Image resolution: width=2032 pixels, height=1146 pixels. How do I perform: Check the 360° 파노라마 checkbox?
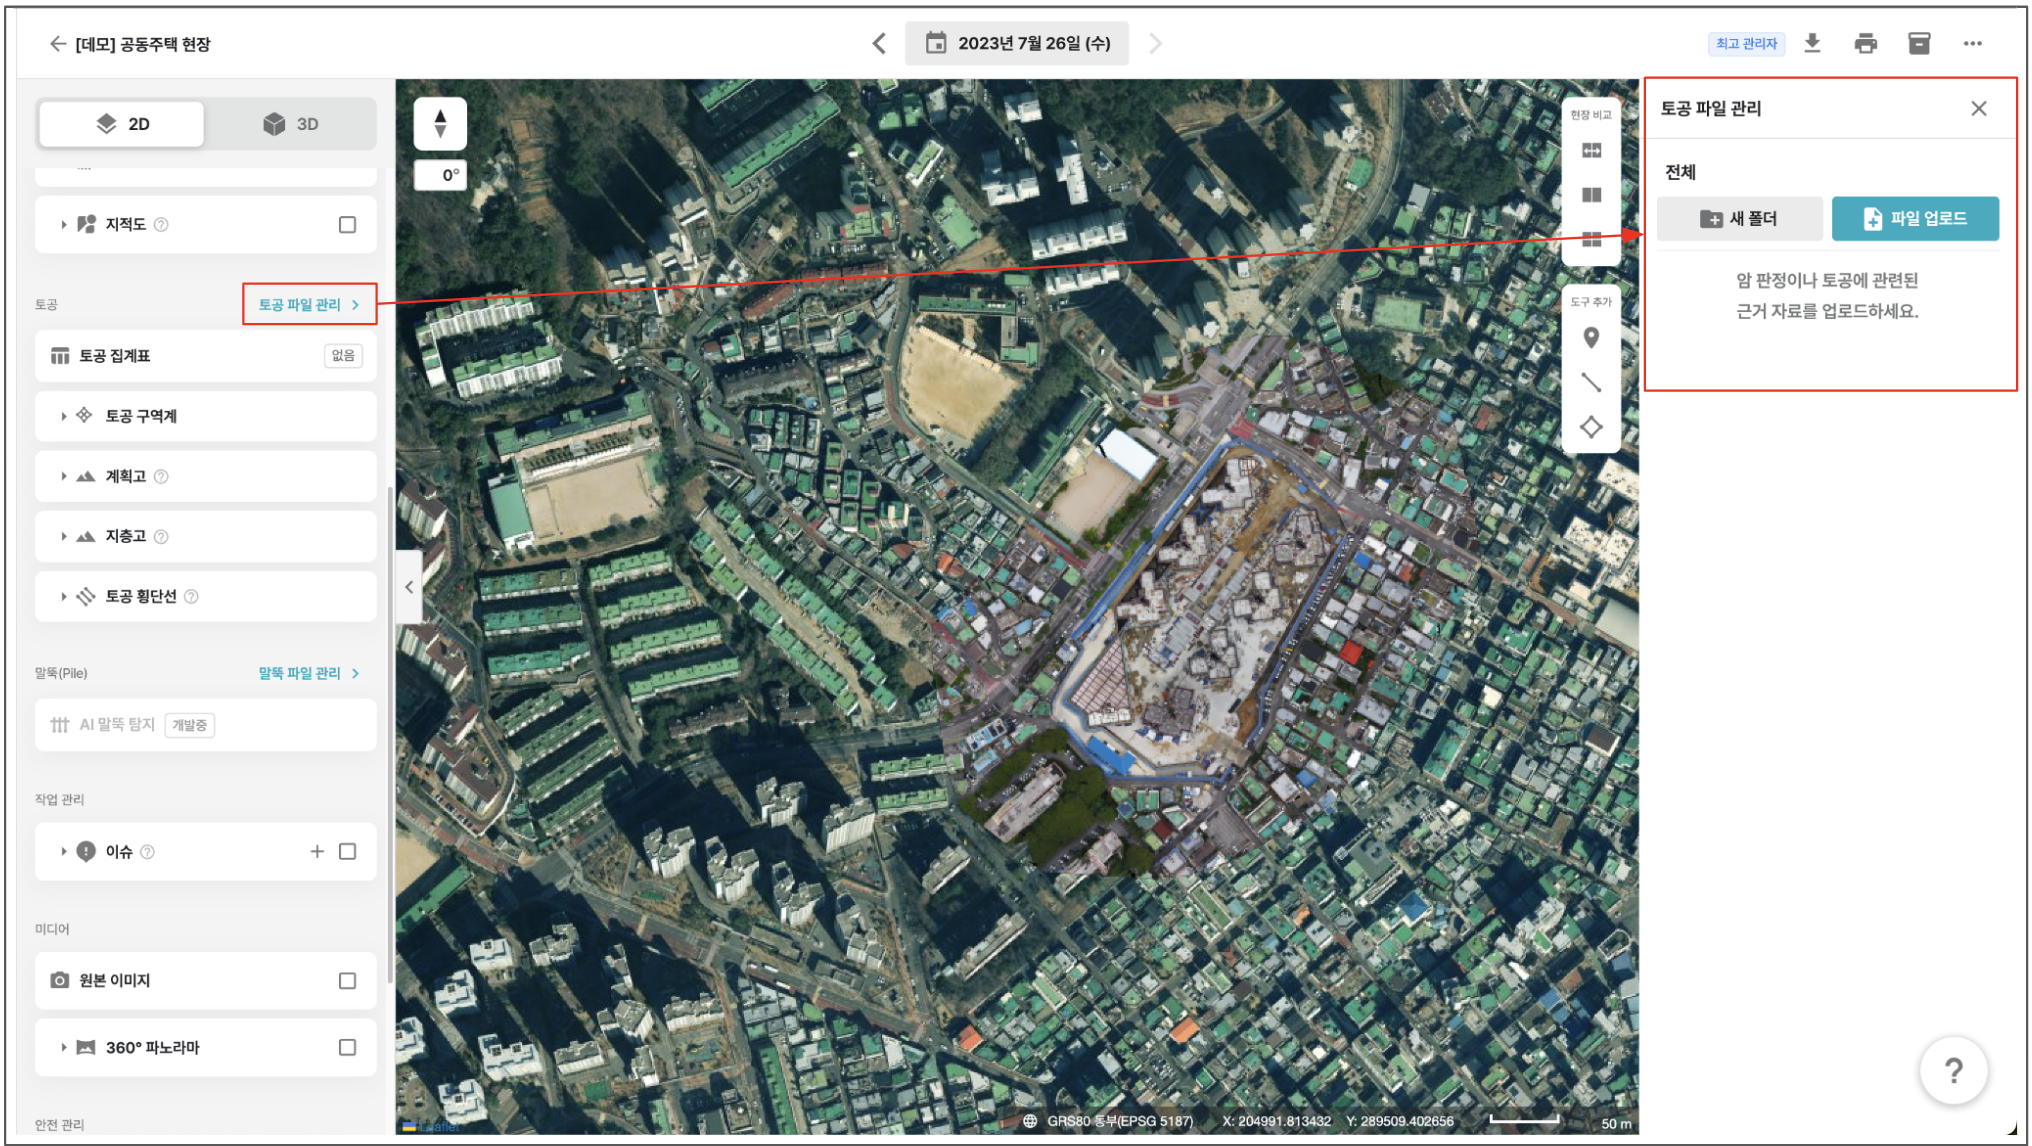click(347, 1048)
